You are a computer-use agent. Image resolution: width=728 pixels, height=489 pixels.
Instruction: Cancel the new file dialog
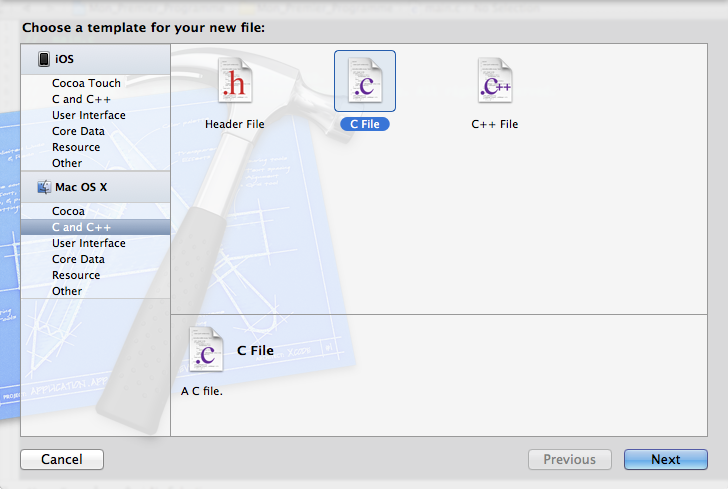[x=62, y=459]
